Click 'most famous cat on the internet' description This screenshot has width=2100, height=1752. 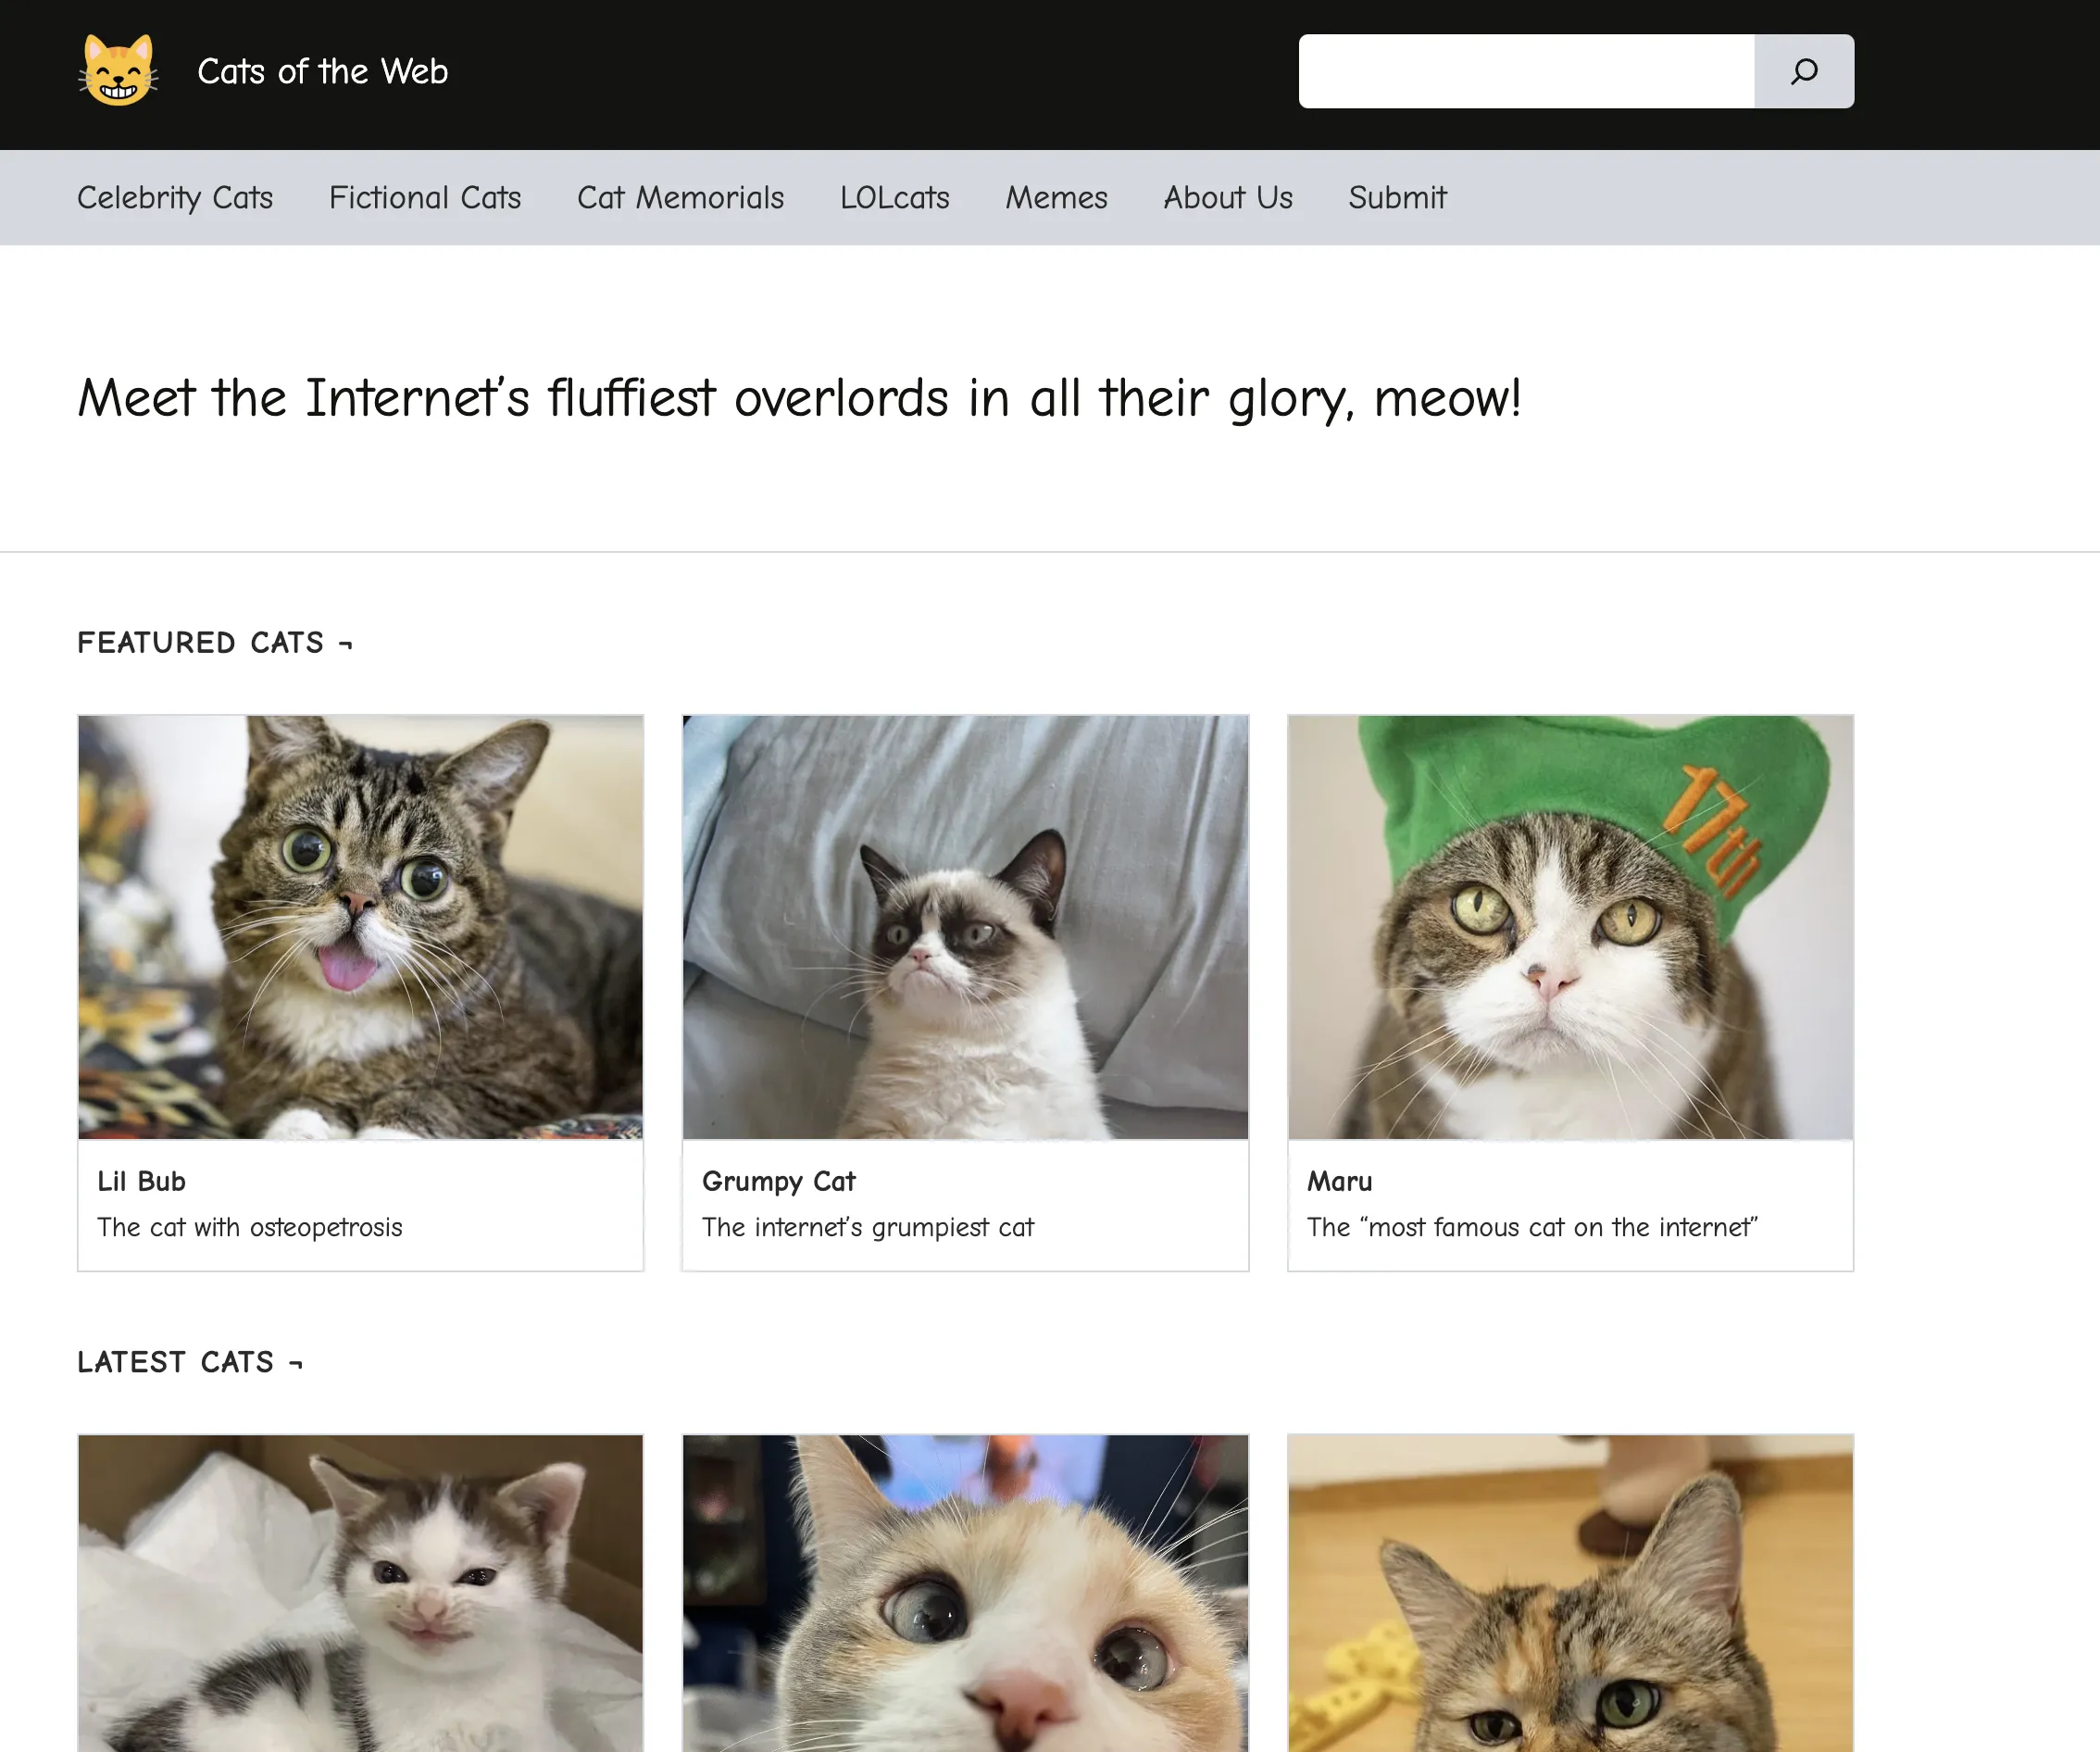[x=1532, y=1227]
